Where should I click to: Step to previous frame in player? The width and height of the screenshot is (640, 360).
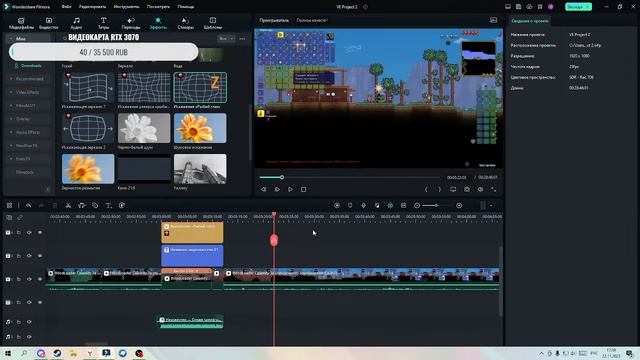tap(263, 189)
